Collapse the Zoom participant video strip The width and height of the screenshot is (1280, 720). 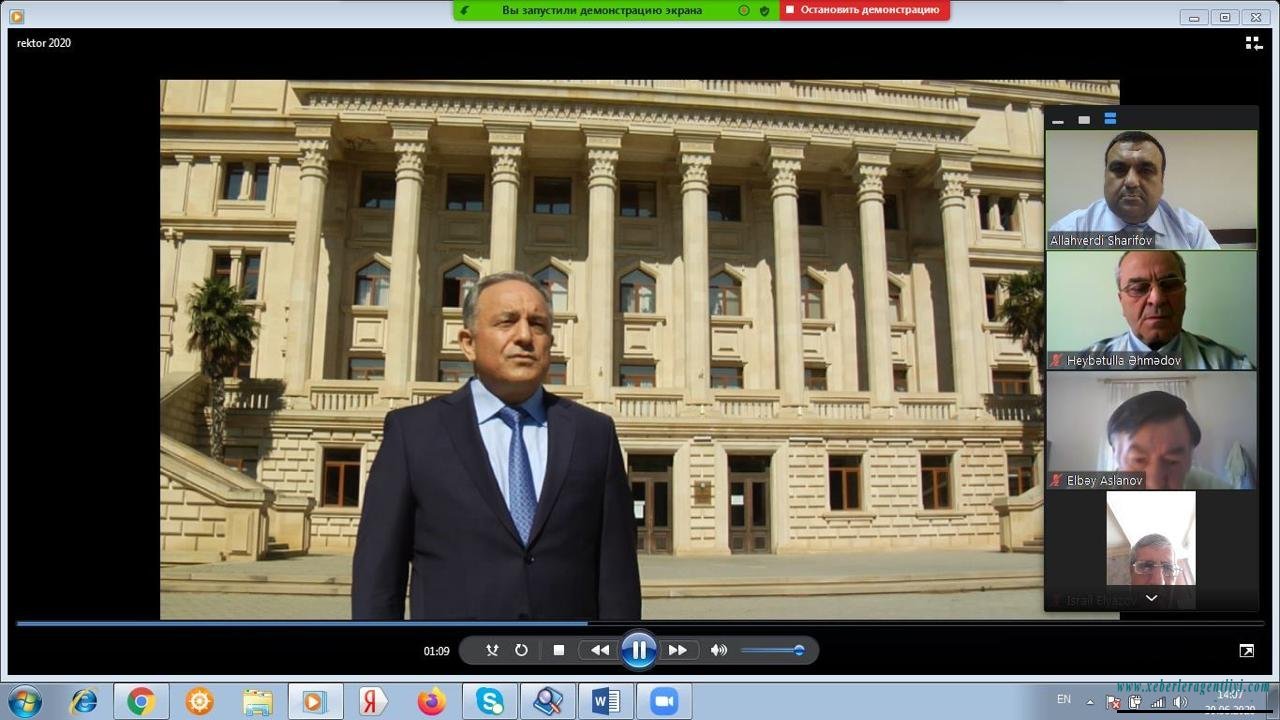pos(1058,120)
